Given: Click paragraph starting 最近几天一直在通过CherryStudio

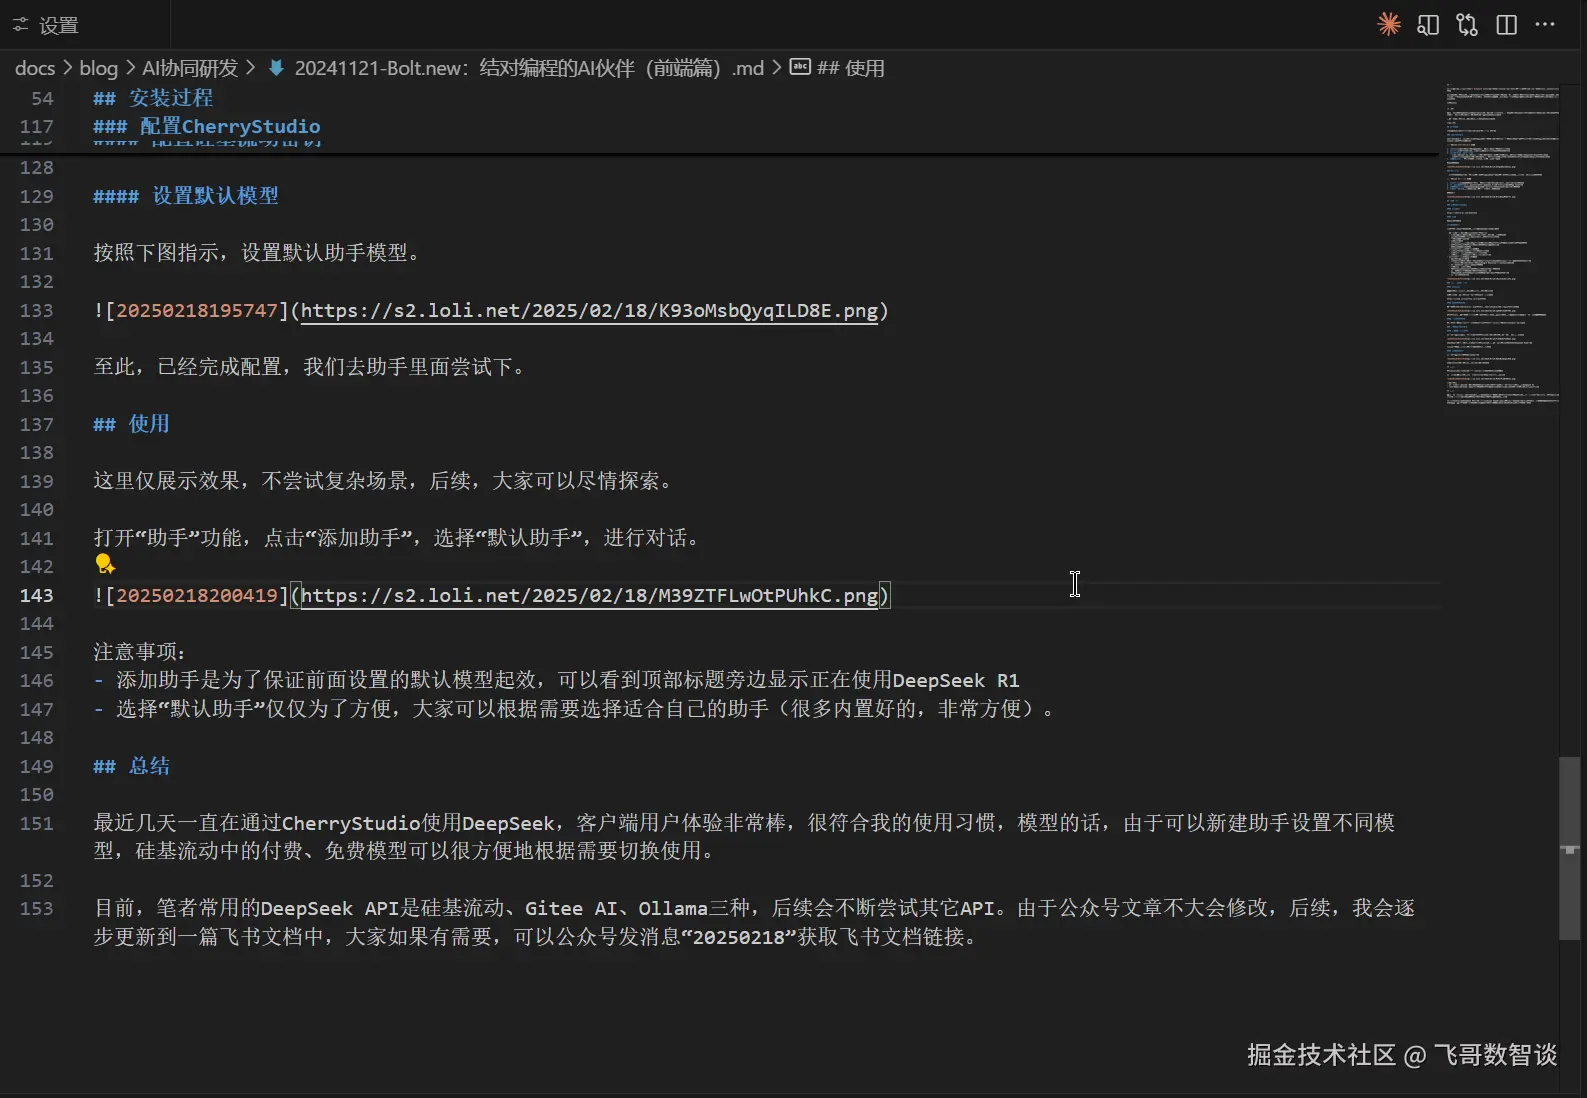Looking at the screenshot, I should coord(744,837).
